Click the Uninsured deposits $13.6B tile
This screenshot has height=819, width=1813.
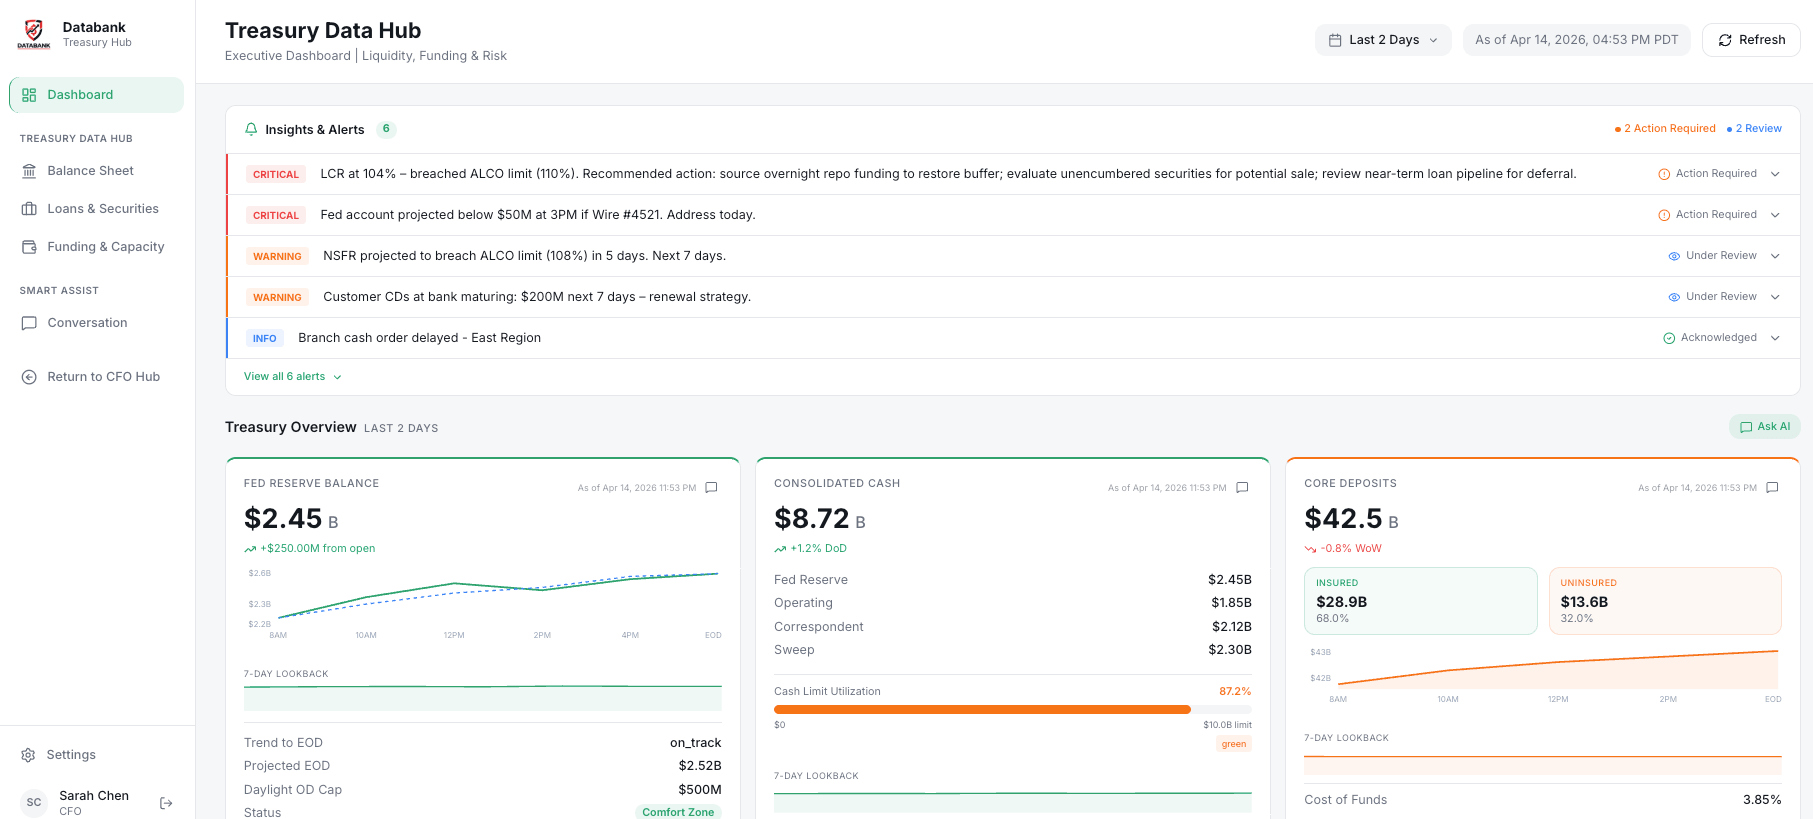coord(1664,601)
